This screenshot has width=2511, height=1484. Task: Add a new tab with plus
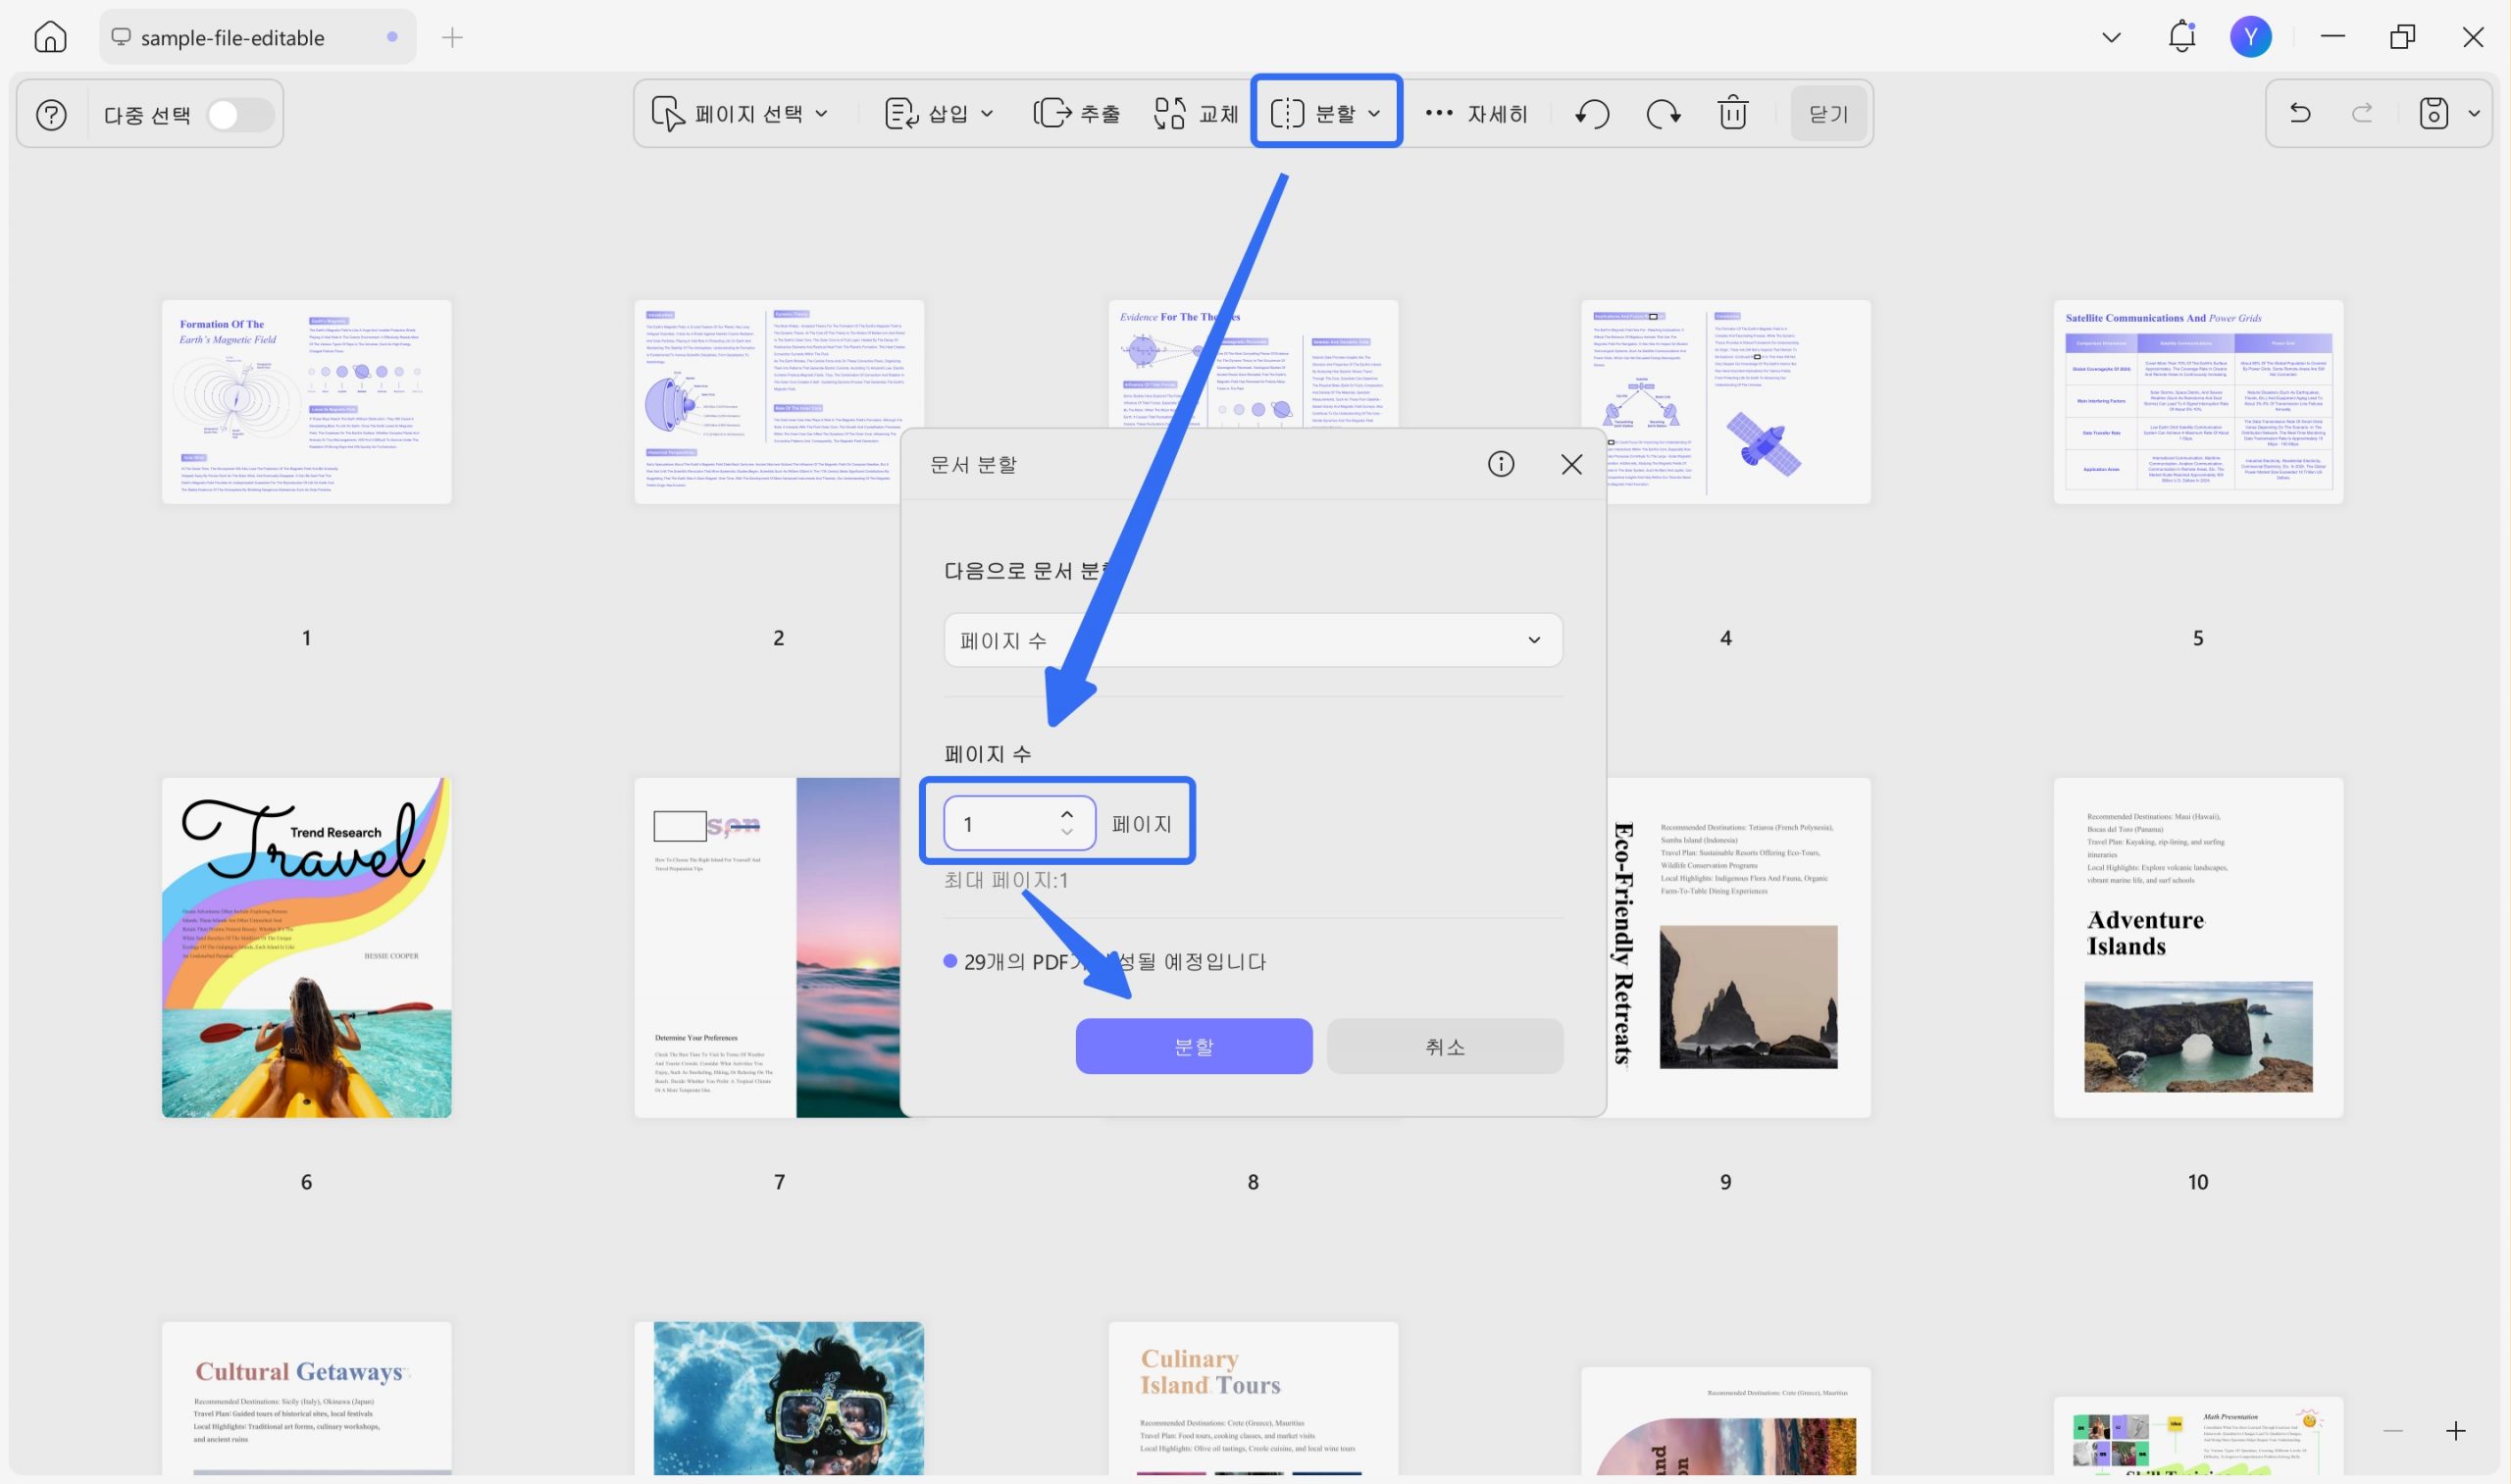pos(452,37)
